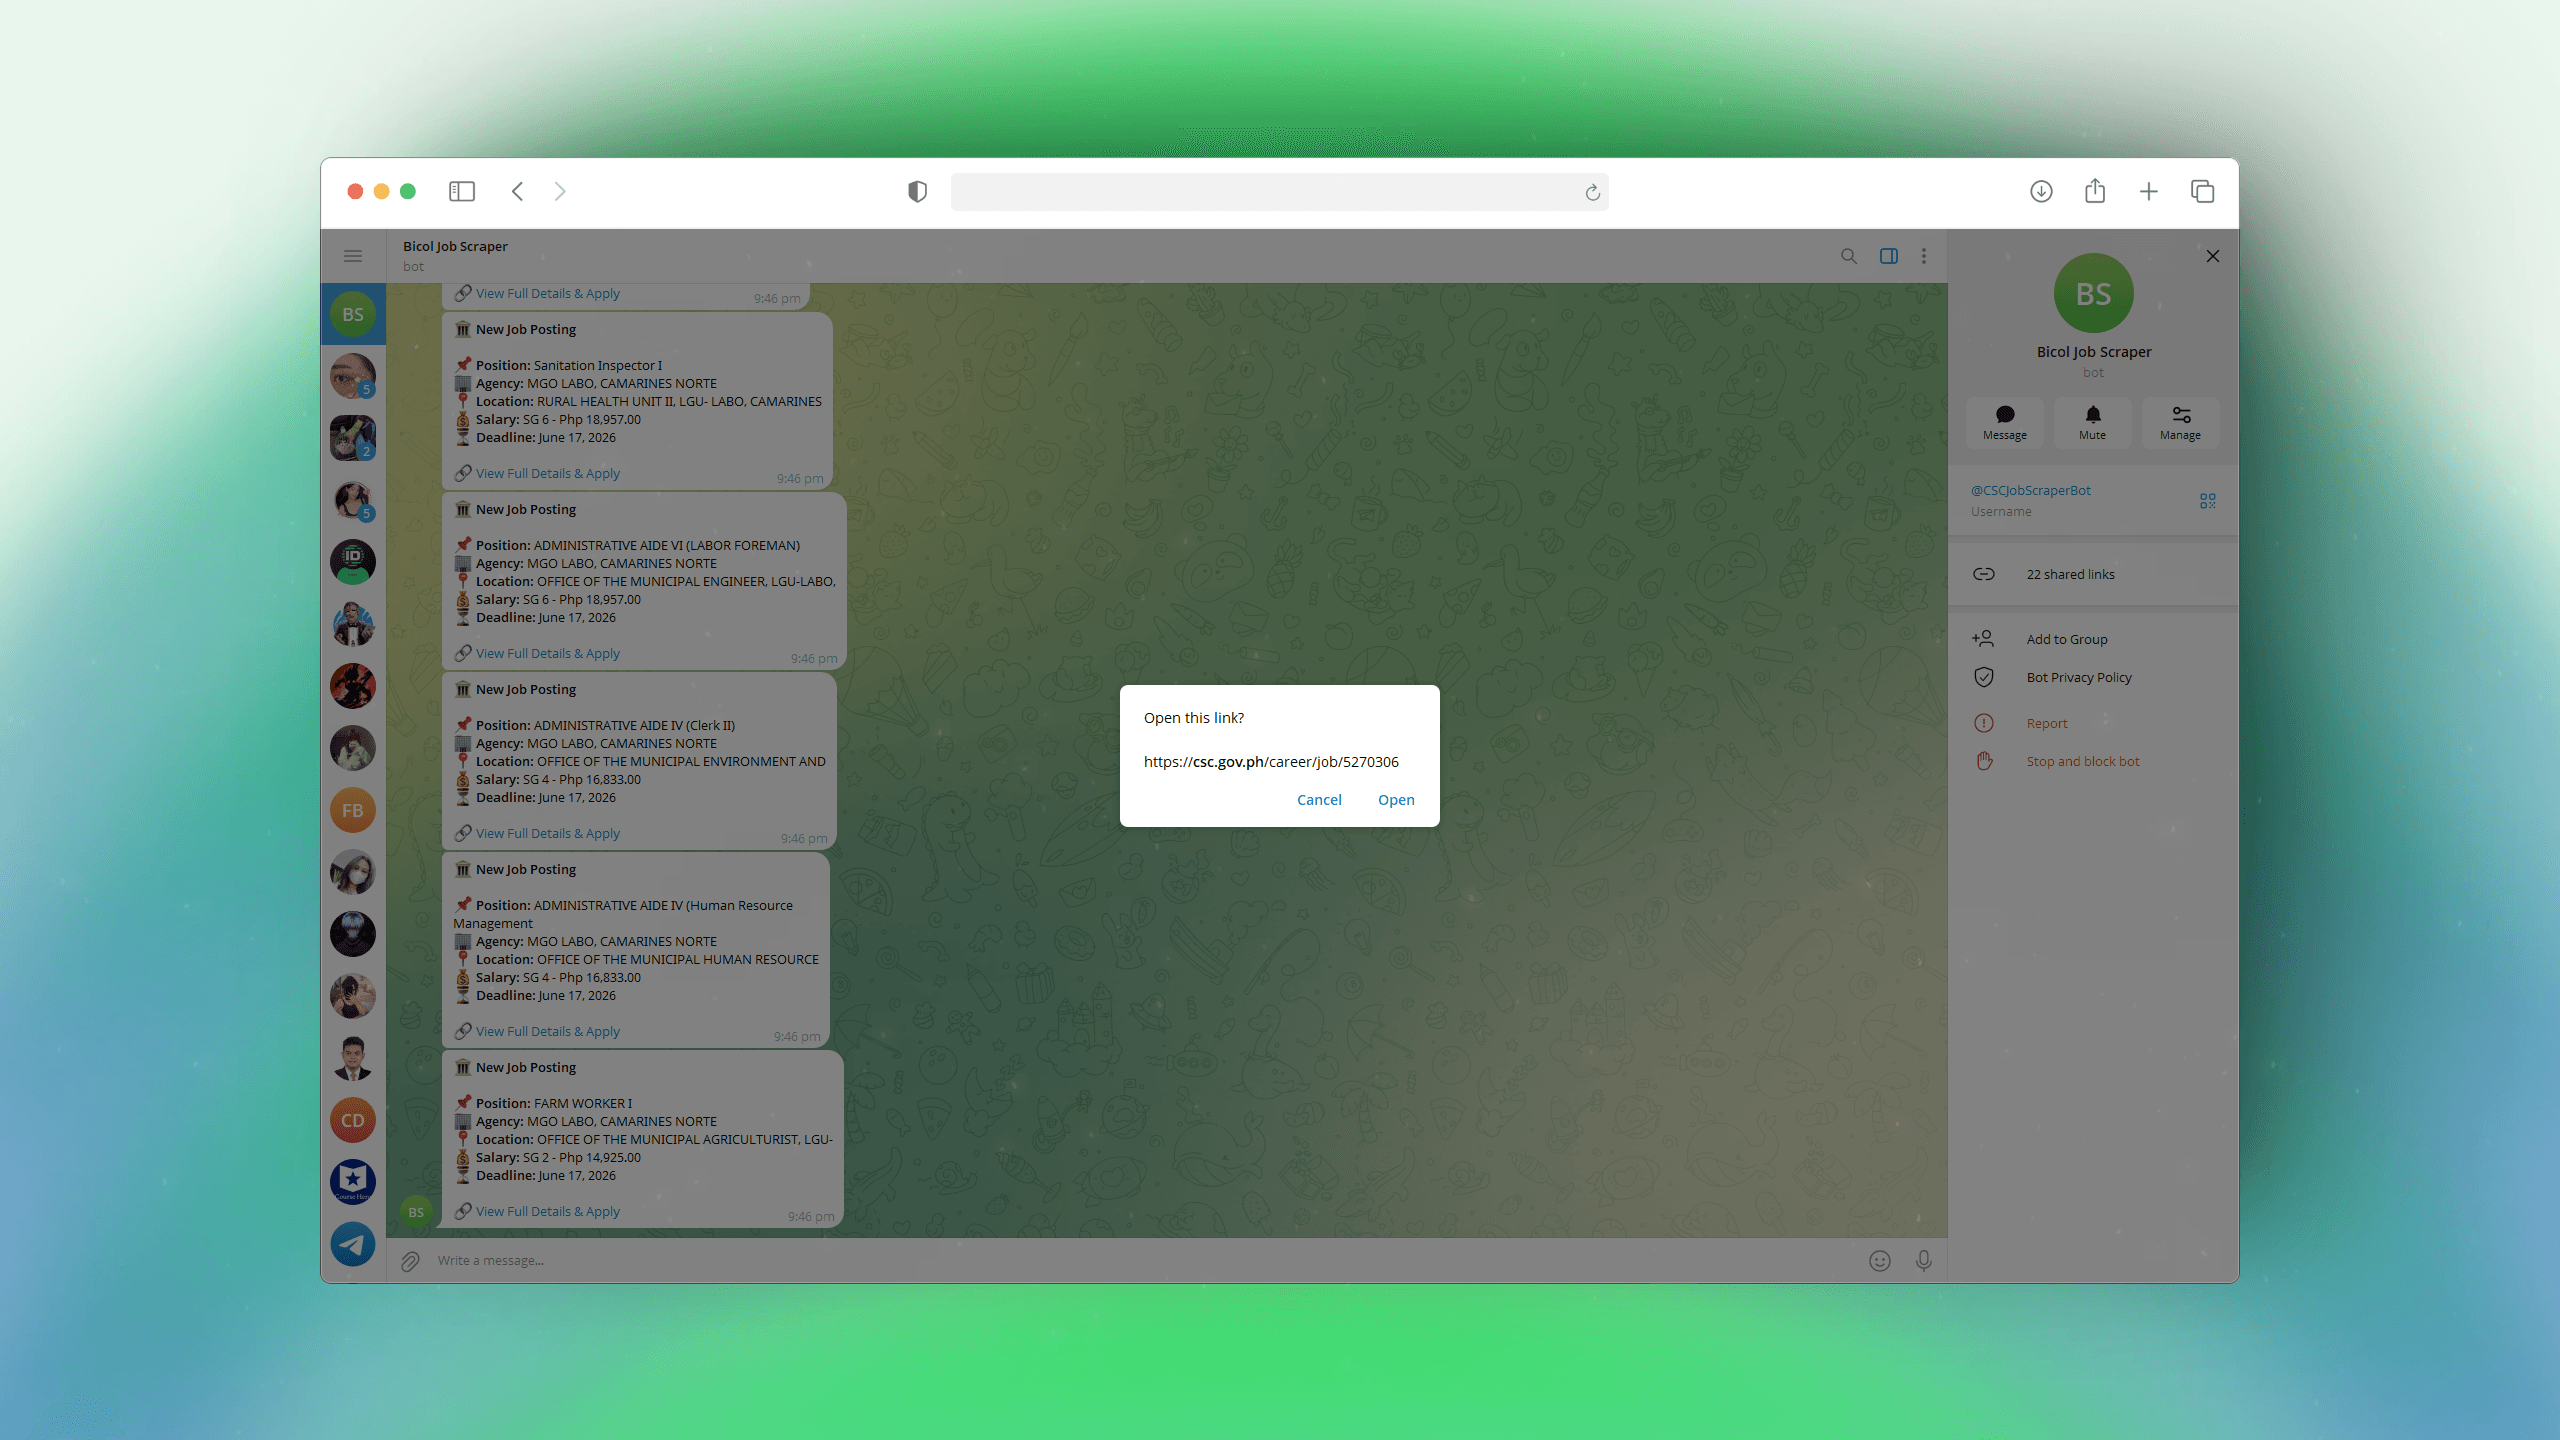The width and height of the screenshot is (2560, 1440).
Task: Select the BS chat in the sidebar
Action: (x=353, y=314)
